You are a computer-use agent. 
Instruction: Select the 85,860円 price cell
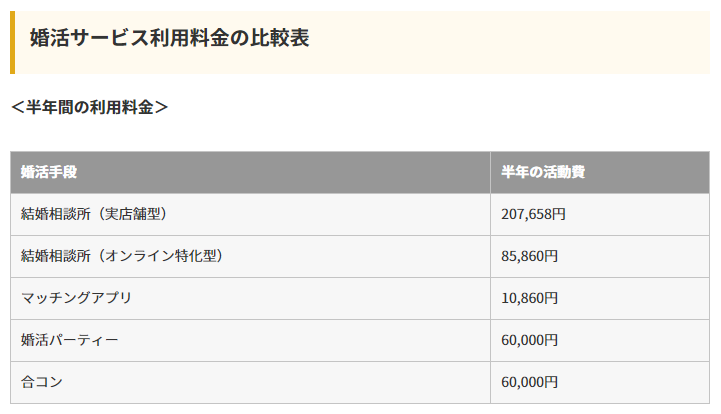530,256
